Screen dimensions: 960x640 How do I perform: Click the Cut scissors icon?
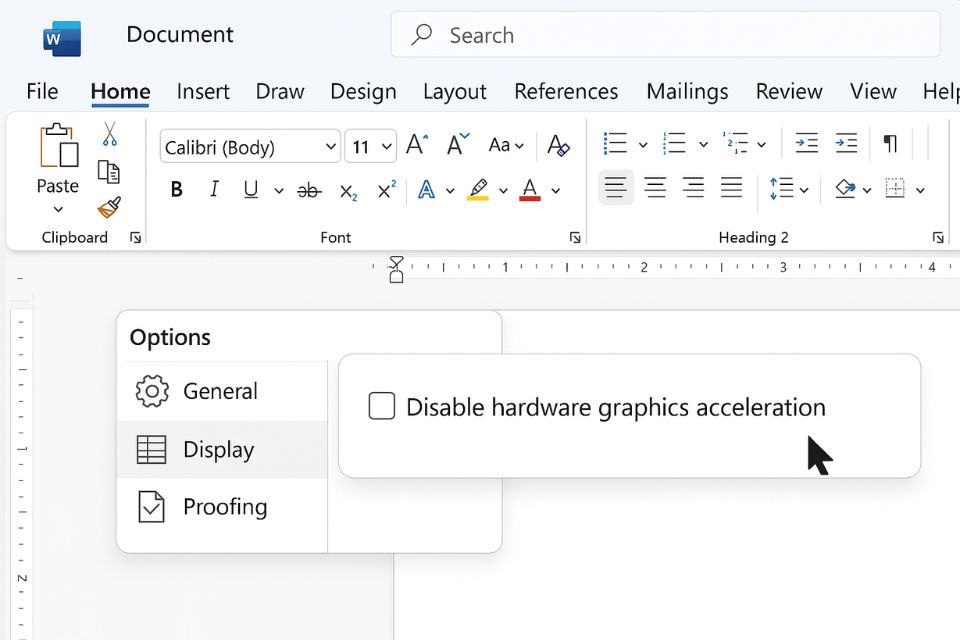point(109,134)
